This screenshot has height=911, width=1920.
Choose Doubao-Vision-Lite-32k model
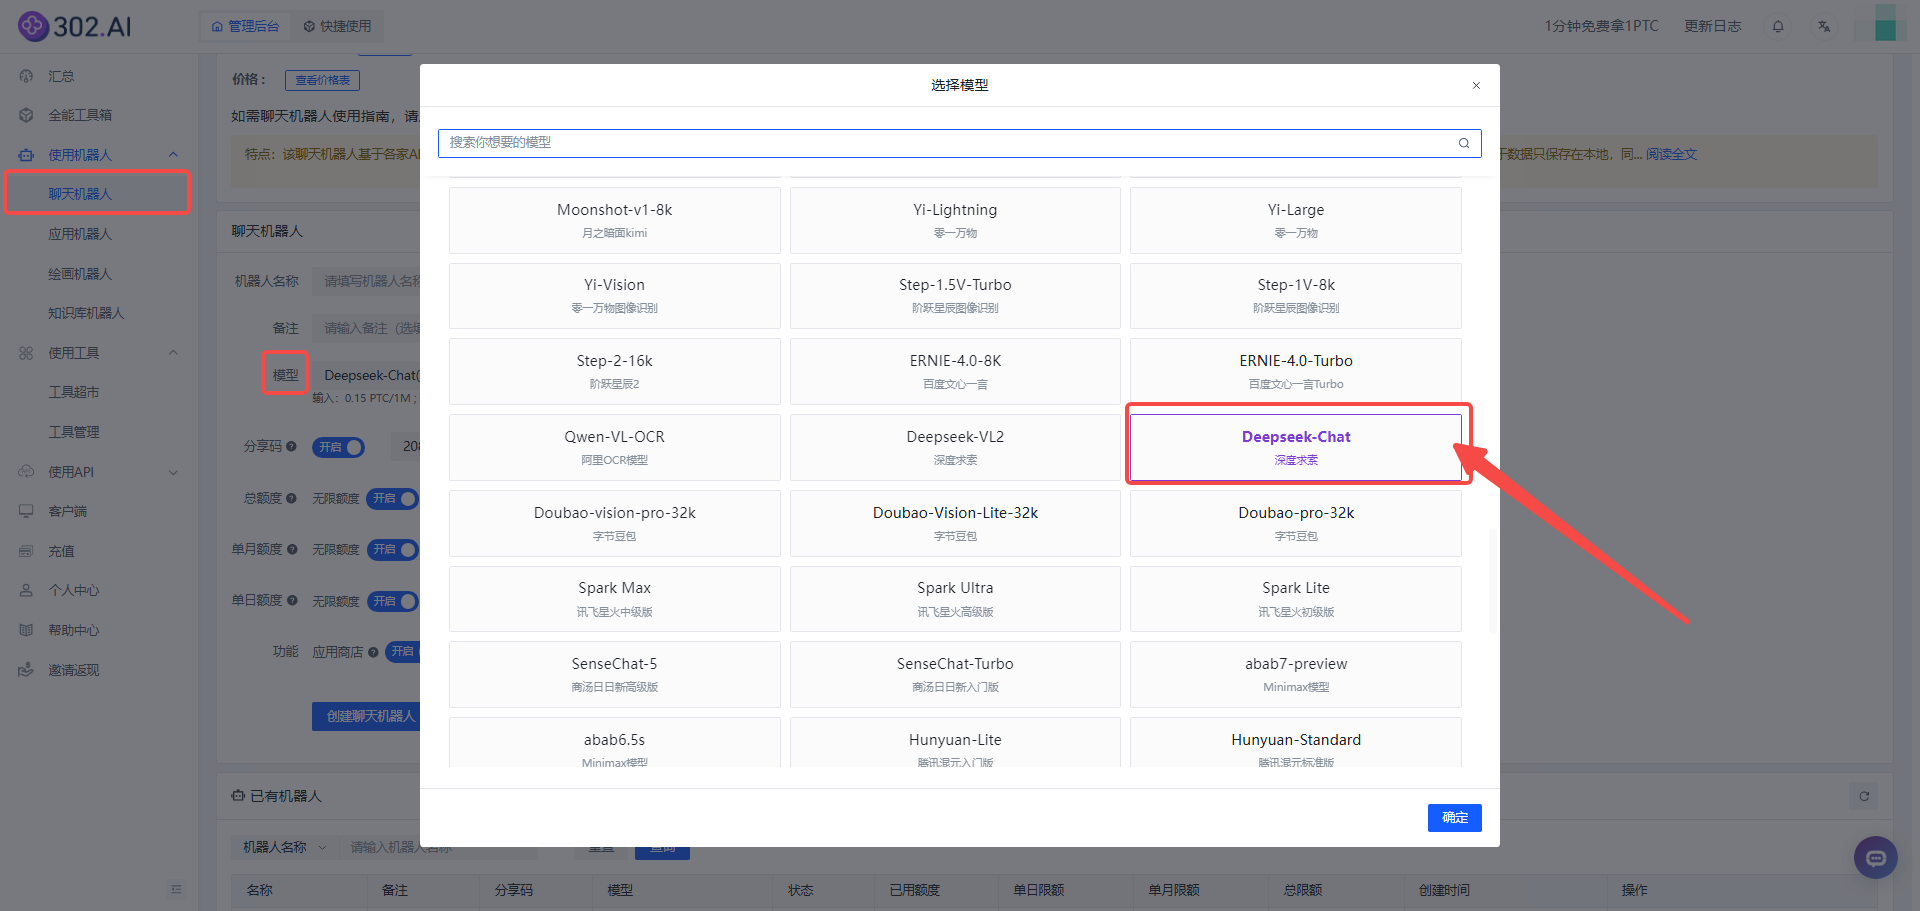(955, 523)
